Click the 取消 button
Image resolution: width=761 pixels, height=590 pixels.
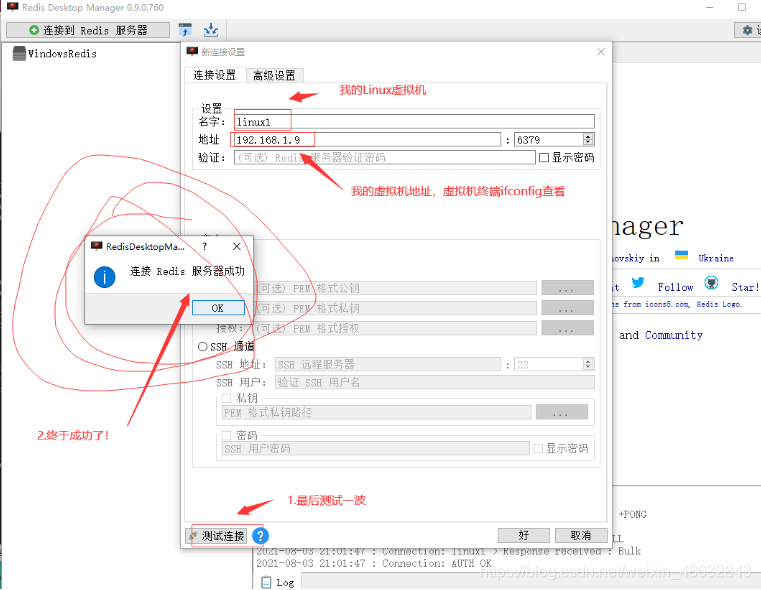pos(581,536)
